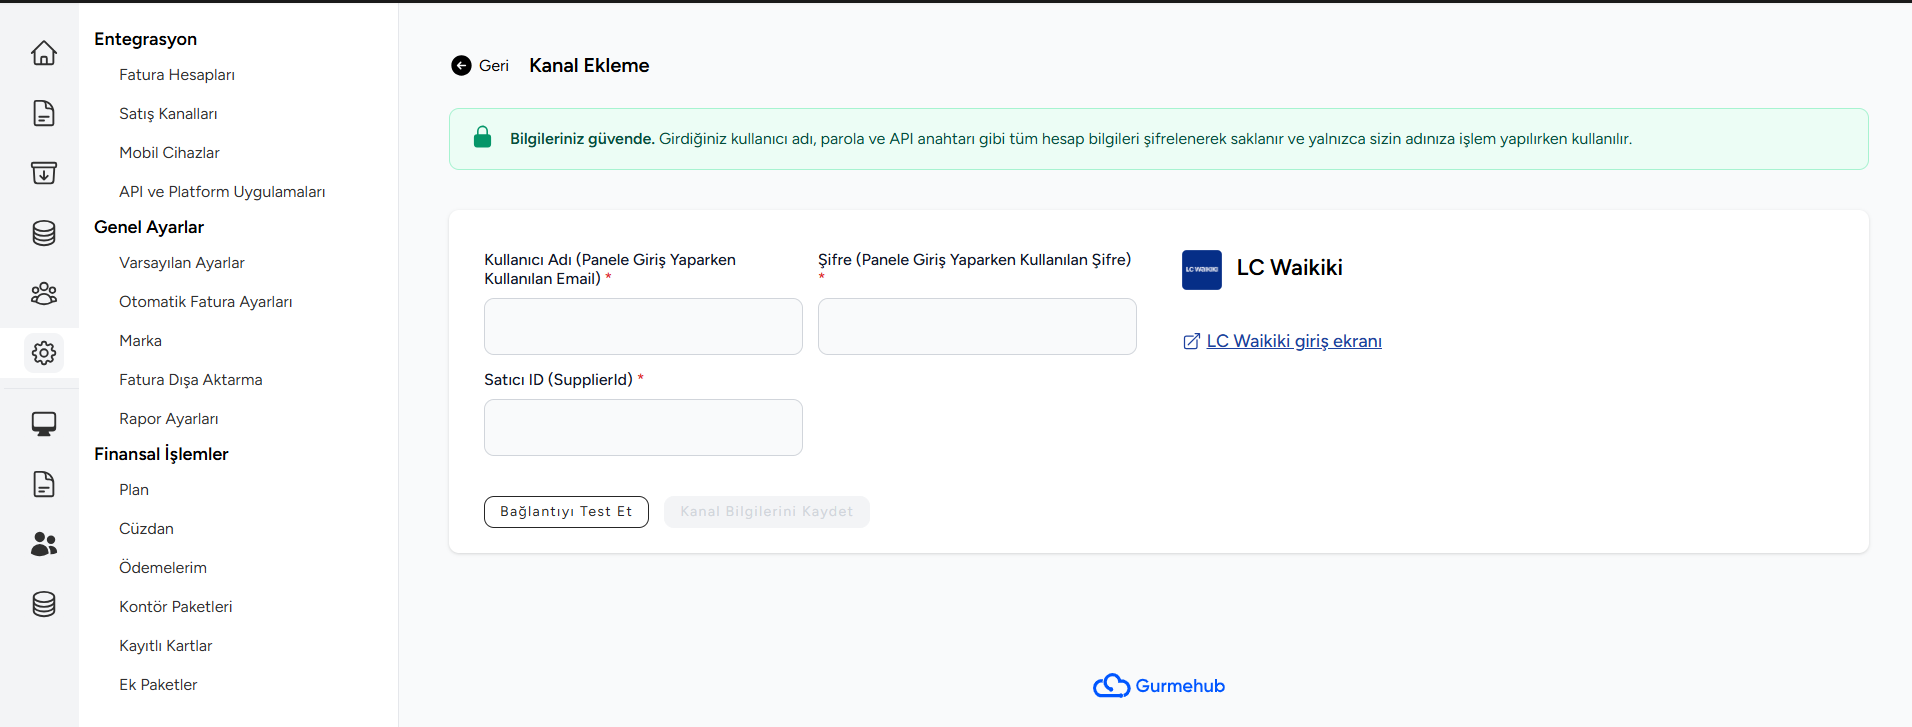Image resolution: width=1912 pixels, height=727 pixels.
Task: Focus the Satıcı ID input field
Action: point(643,427)
